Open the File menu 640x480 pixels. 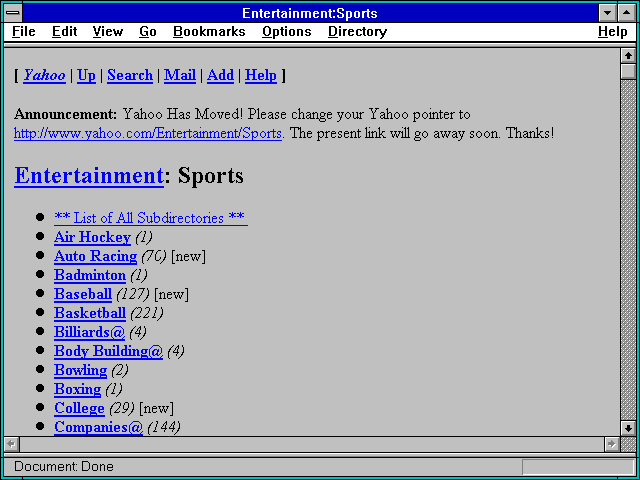tap(24, 32)
